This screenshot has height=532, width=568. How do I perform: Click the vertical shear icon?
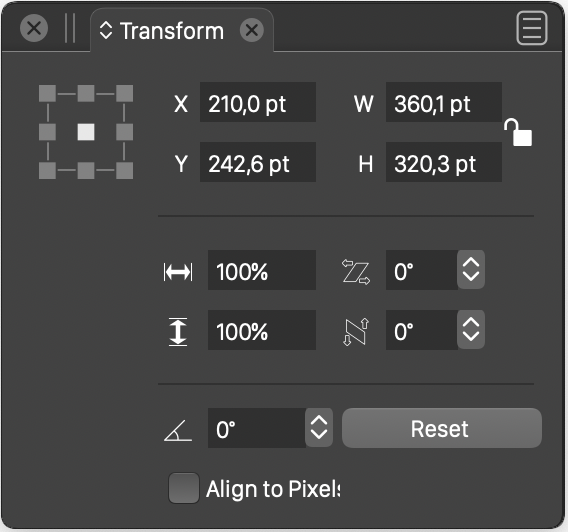pos(356,332)
